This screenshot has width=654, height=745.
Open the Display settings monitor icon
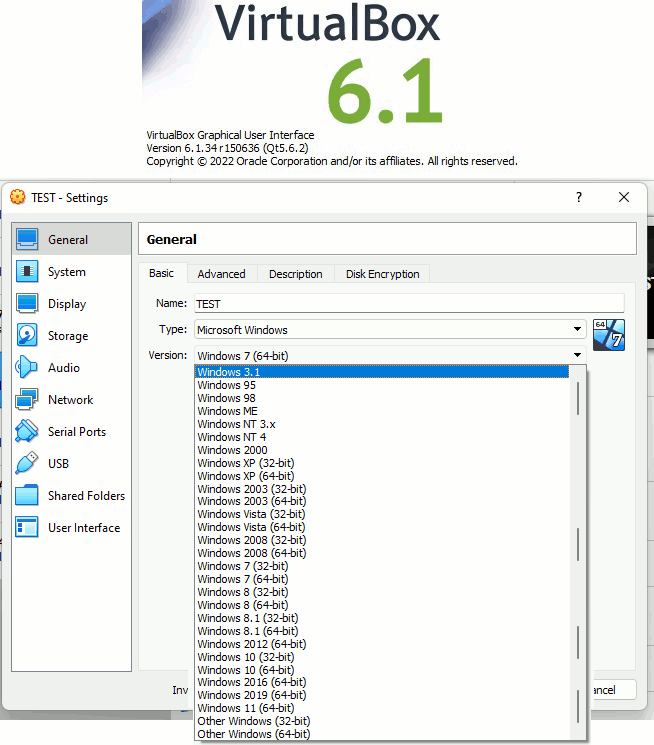pyautogui.click(x=27, y=304)
